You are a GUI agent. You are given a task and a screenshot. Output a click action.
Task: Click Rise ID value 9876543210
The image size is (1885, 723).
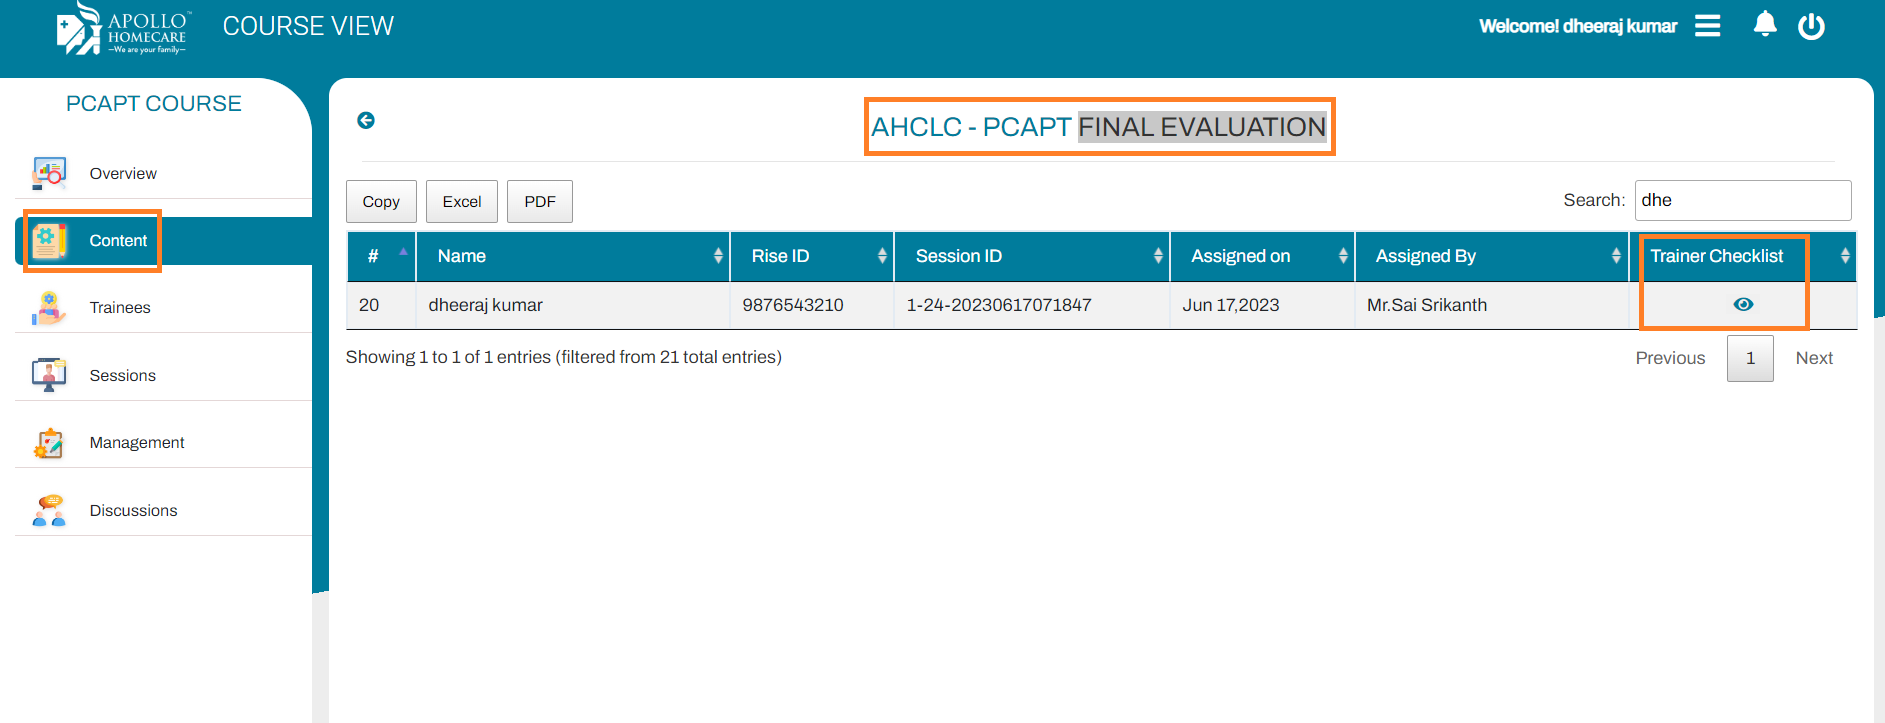coord(793,305)
